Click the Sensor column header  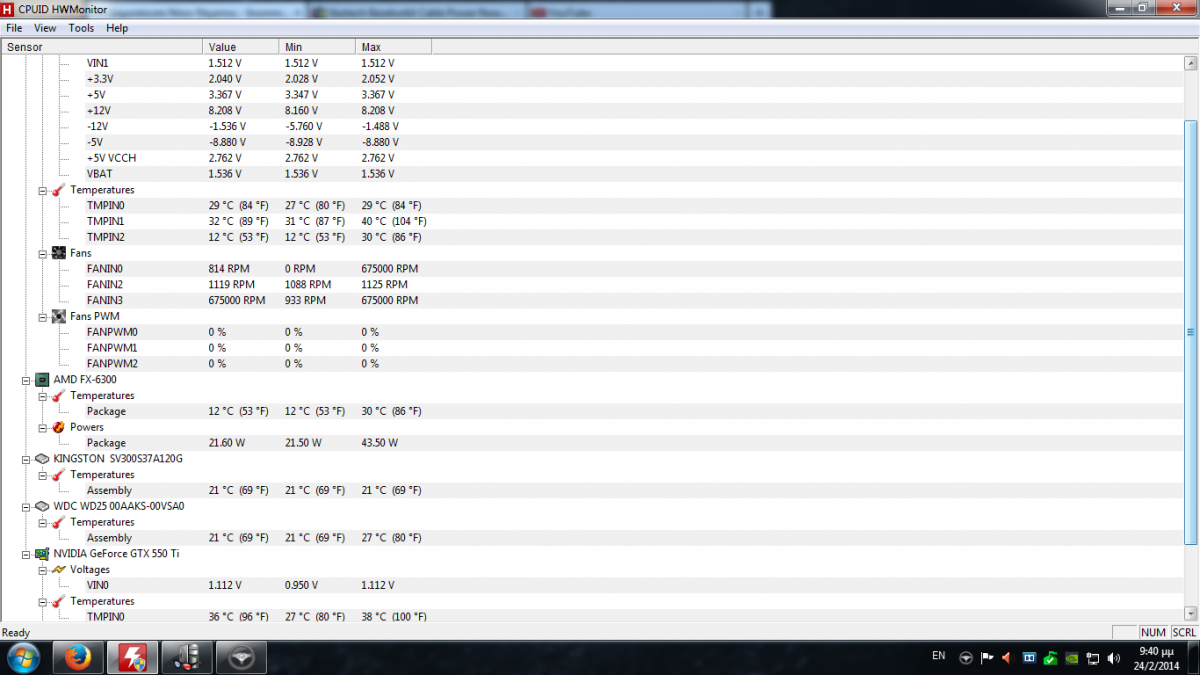[x=102, y=47]
